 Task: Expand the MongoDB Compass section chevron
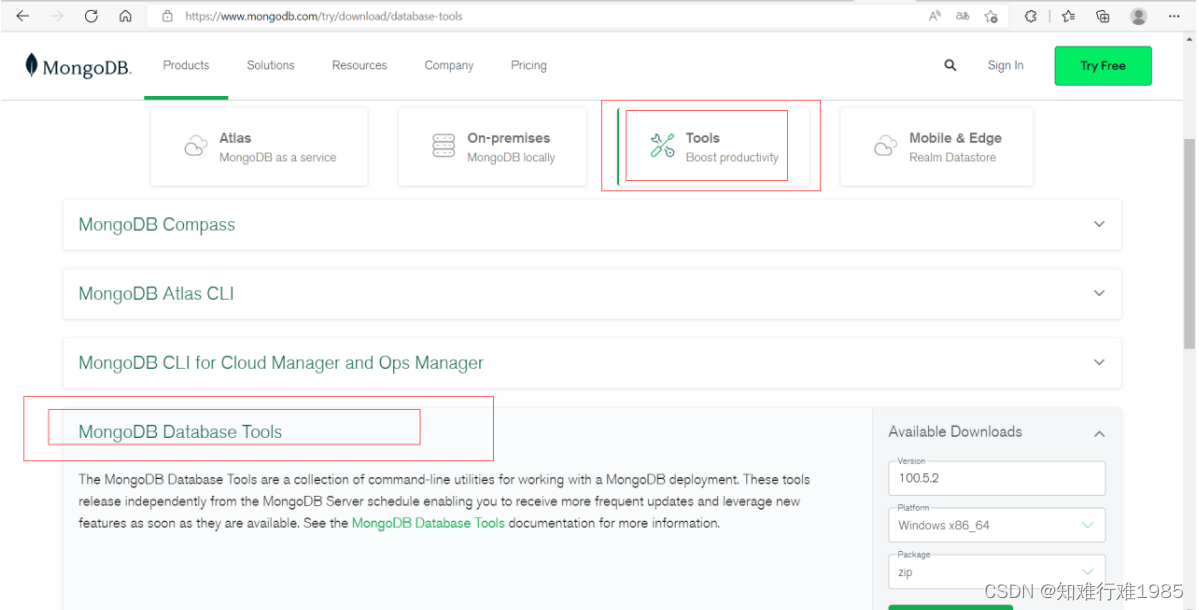(1099, 225)
